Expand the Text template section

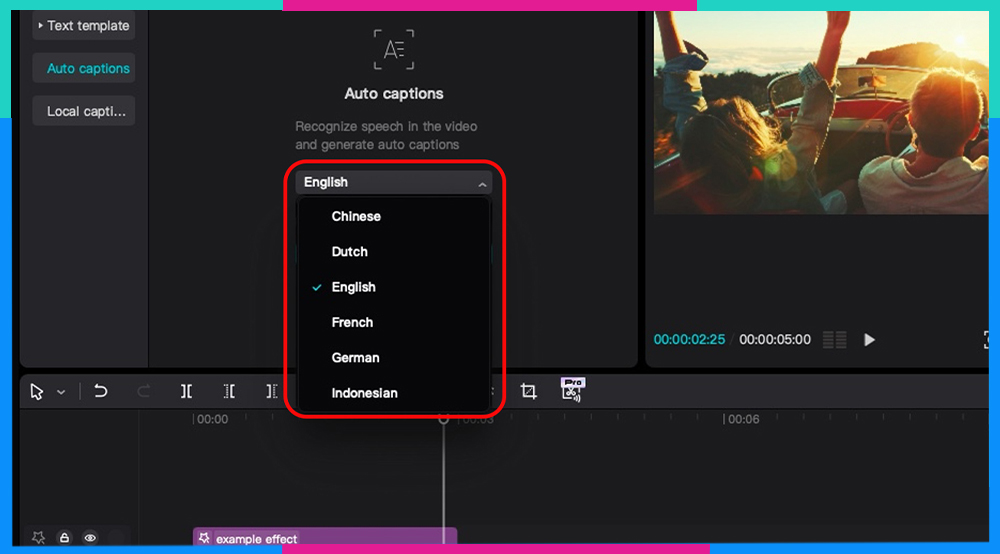tap(83, 25)
